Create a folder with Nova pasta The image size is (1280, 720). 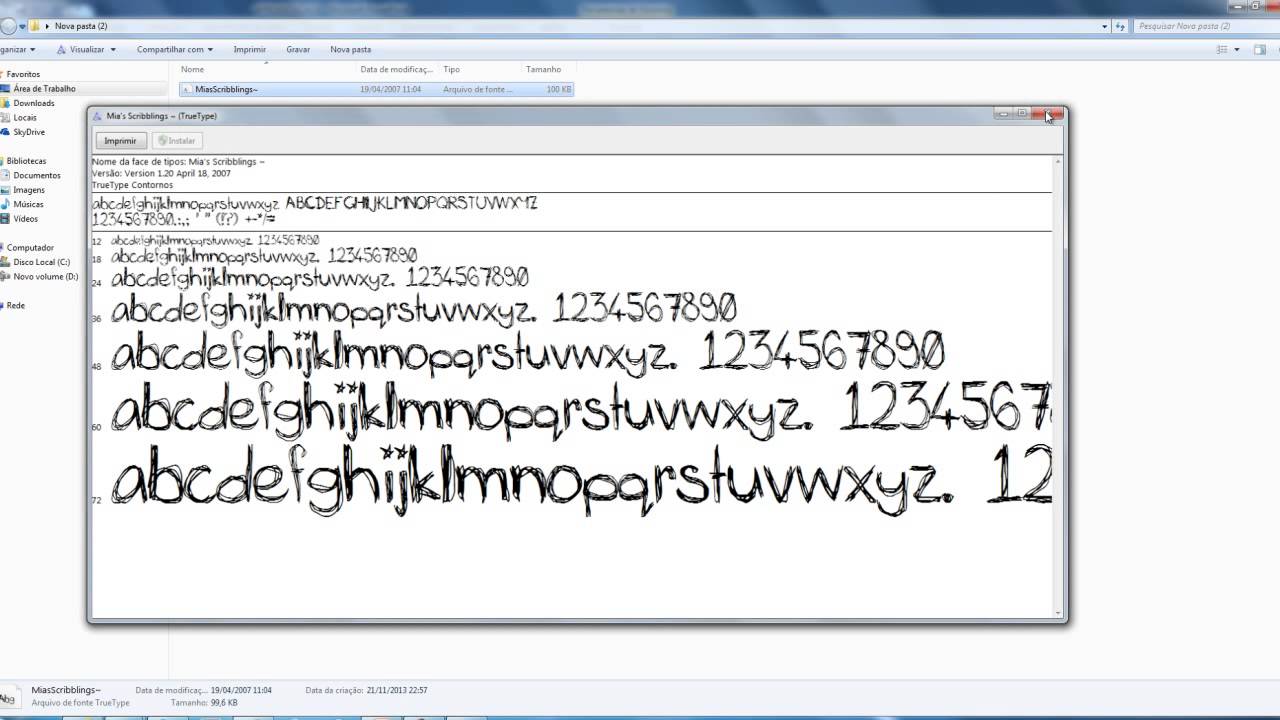[350, 49]
